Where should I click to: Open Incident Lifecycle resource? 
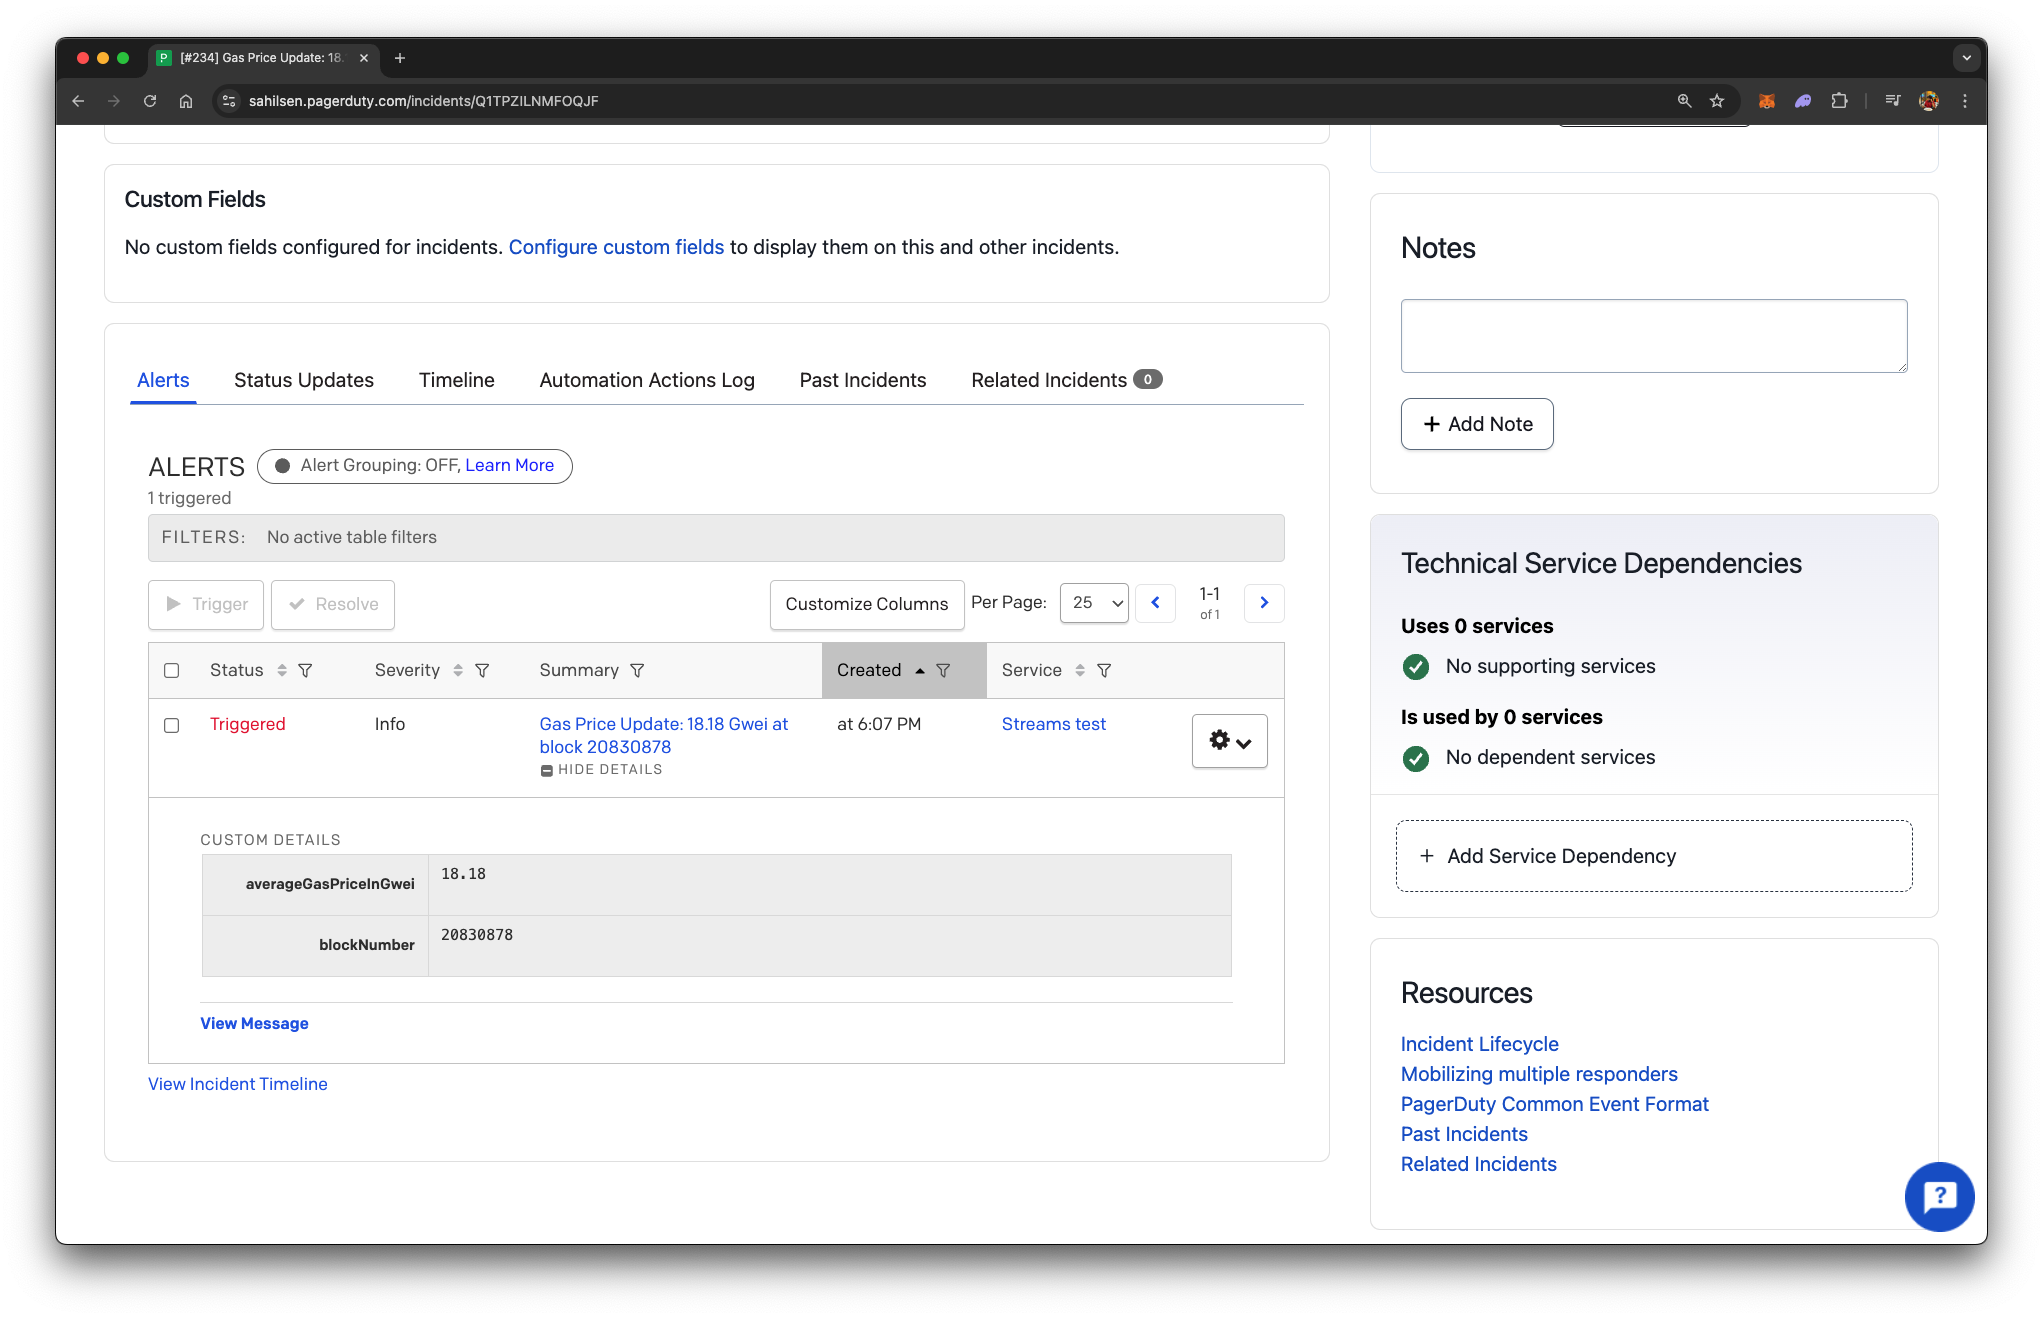point(1479,1044)
